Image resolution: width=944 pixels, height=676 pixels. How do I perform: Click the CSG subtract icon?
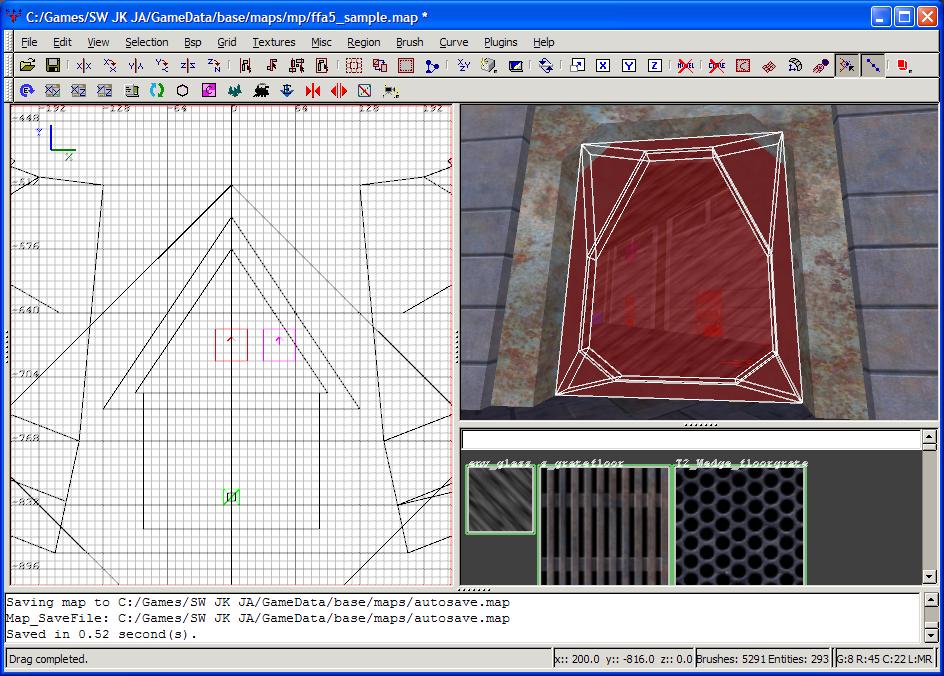point(354,65)
